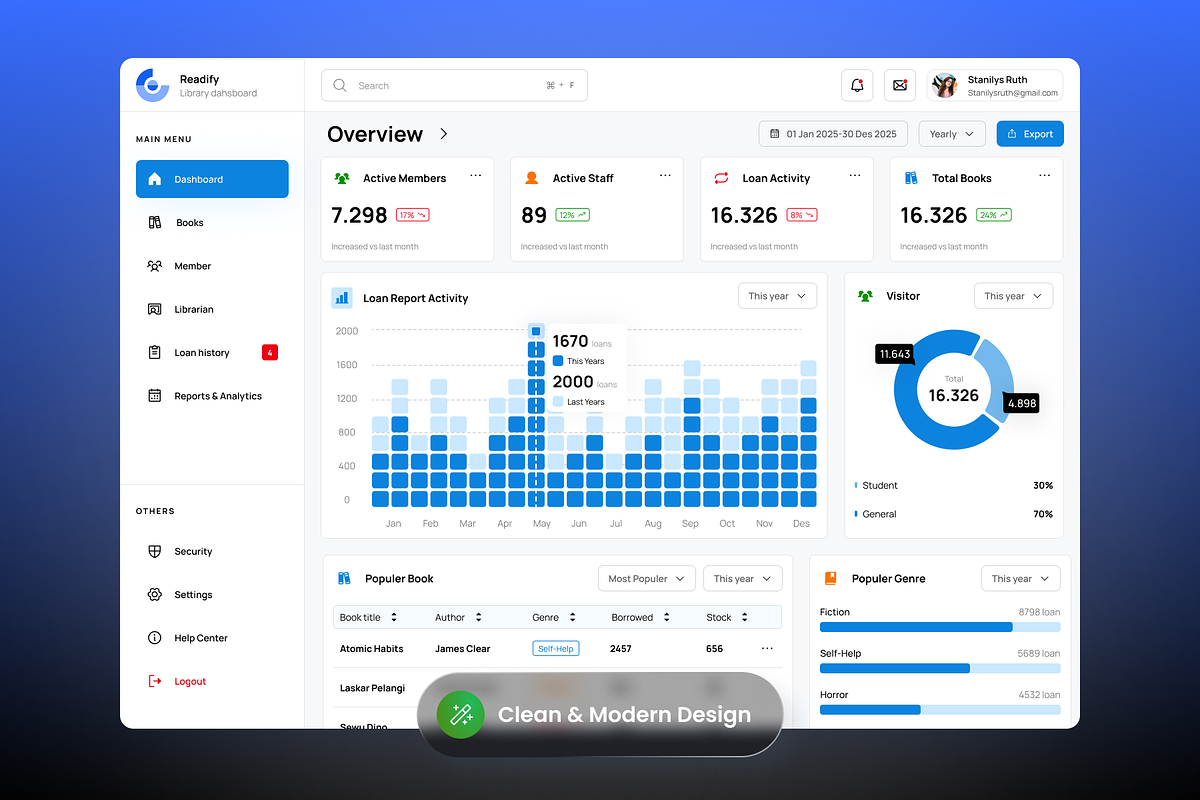This screenshot has width=1200, height=800.
Task: Click the 12% increase badge
Action: pos(572,215)
